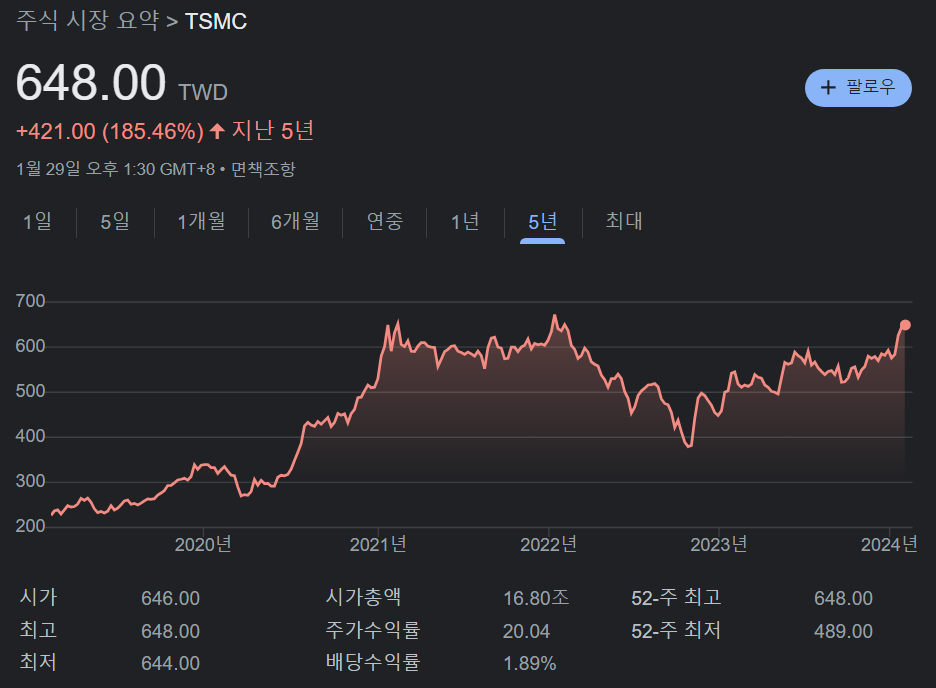The image size is (936, 688).
Task: Click the 주가수익률 value 20.04
Action: [x=526, y=631]
